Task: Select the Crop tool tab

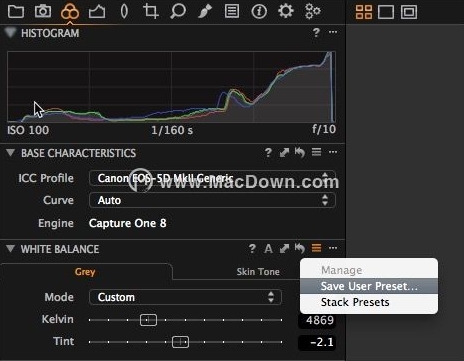Action: tap(150, 11)
